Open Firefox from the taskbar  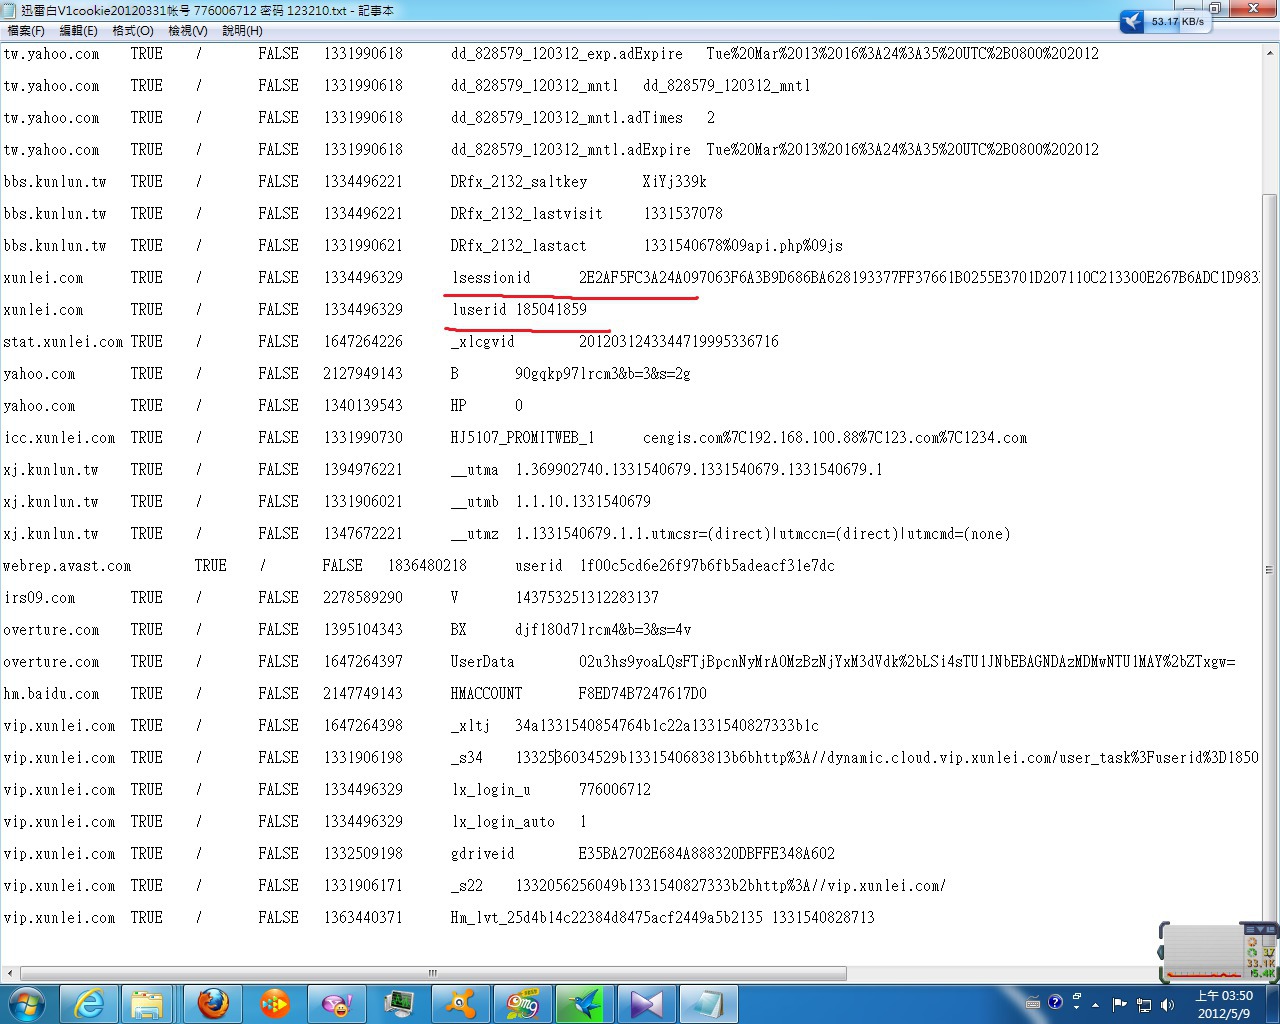[x=212, y=1003]
